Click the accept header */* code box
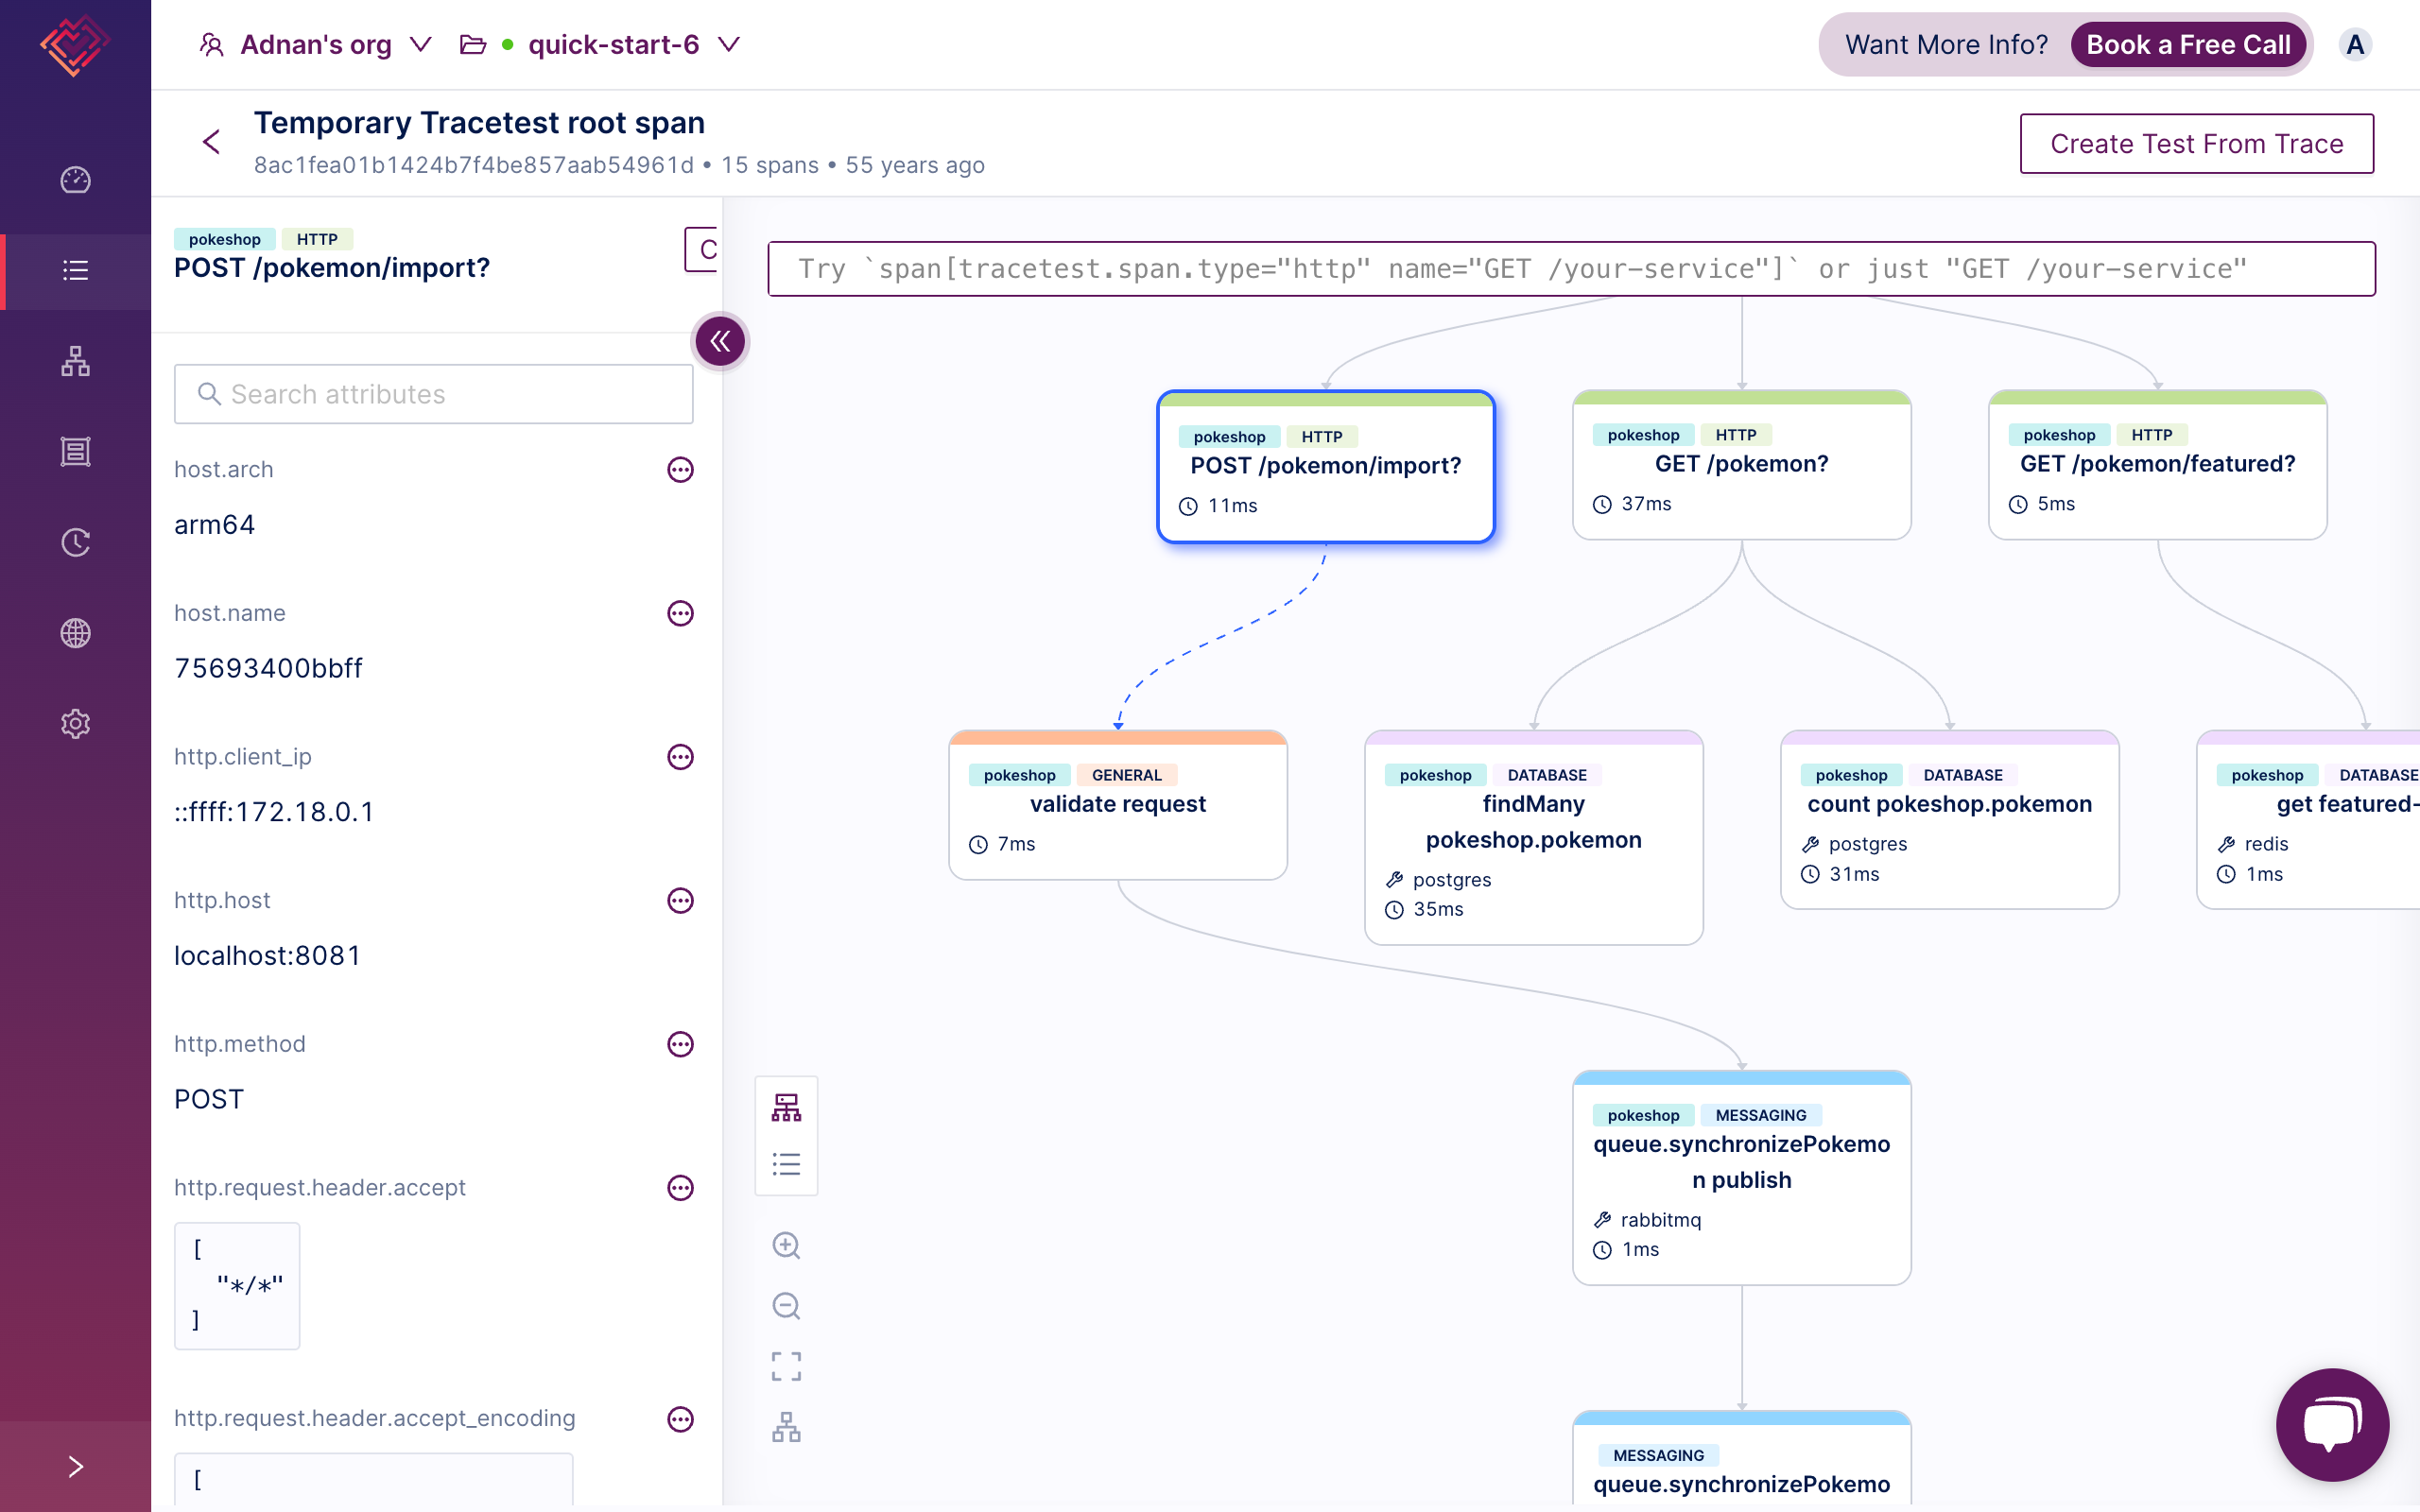Viewport: 2420px width, 1512px height. [237, 1285]
